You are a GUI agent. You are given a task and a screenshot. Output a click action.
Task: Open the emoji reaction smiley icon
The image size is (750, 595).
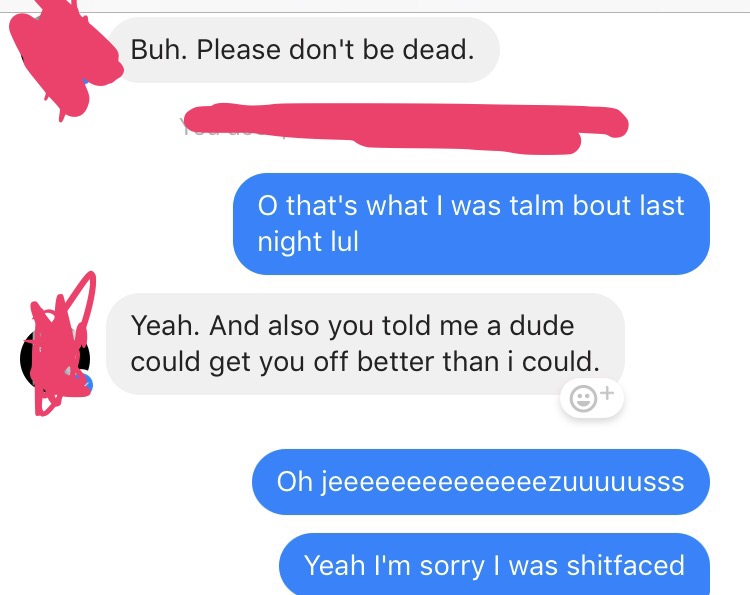click(584, 398)
